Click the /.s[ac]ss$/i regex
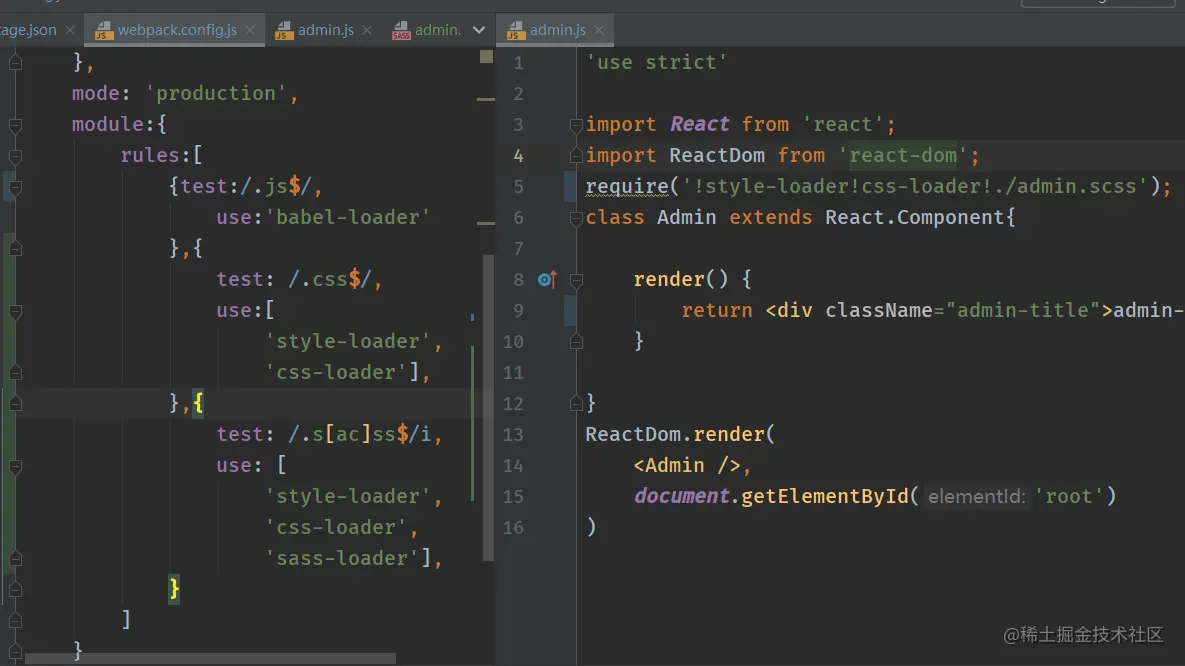This screenshot has width=1185, height=666. [360, 435]
